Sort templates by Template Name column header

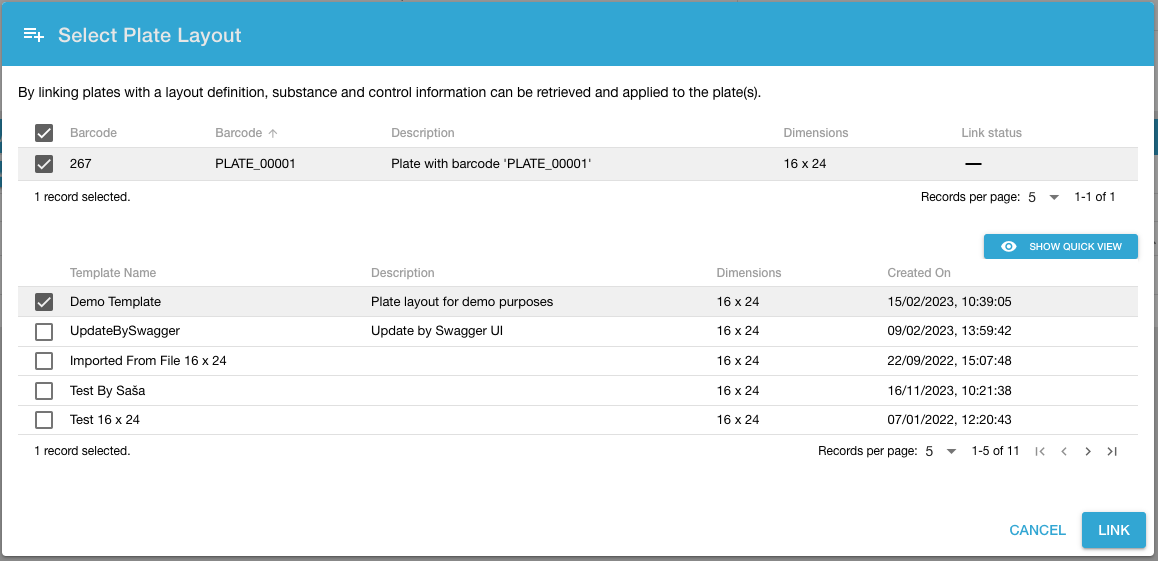coord(113,273)
